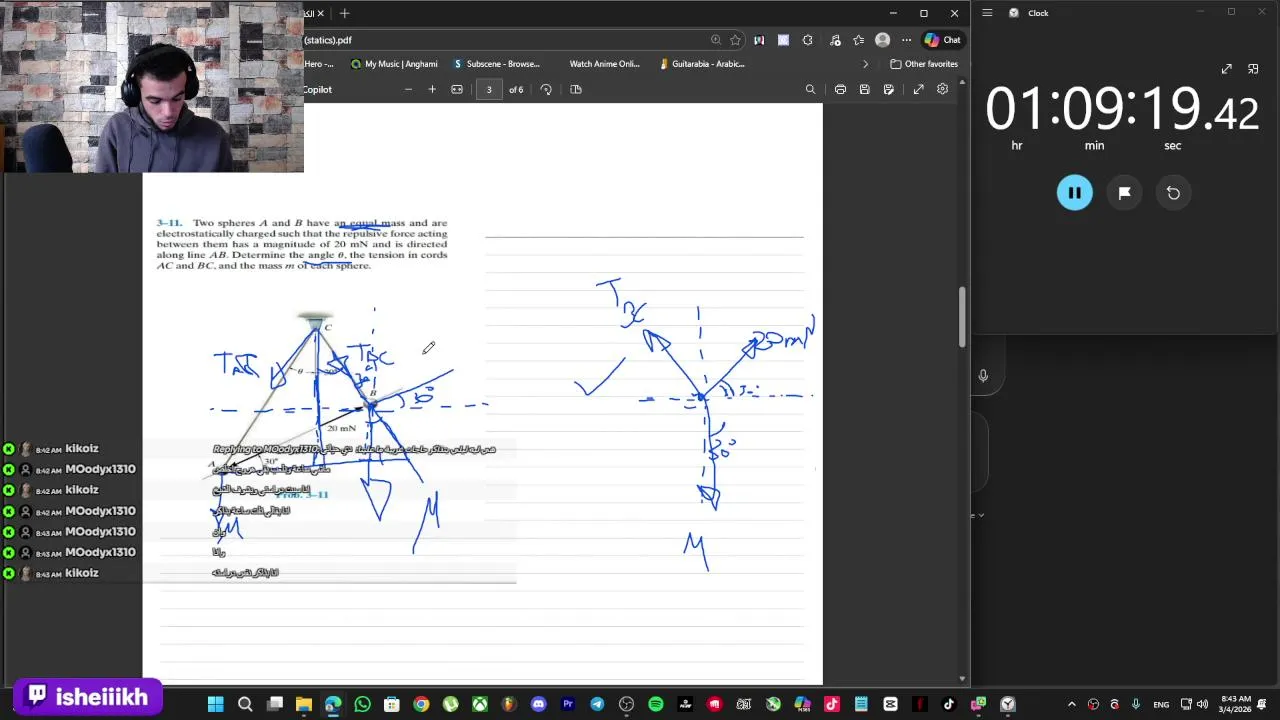Keep the Clock stopwatch on top
1280x720 pixels.
[1253, 69]
